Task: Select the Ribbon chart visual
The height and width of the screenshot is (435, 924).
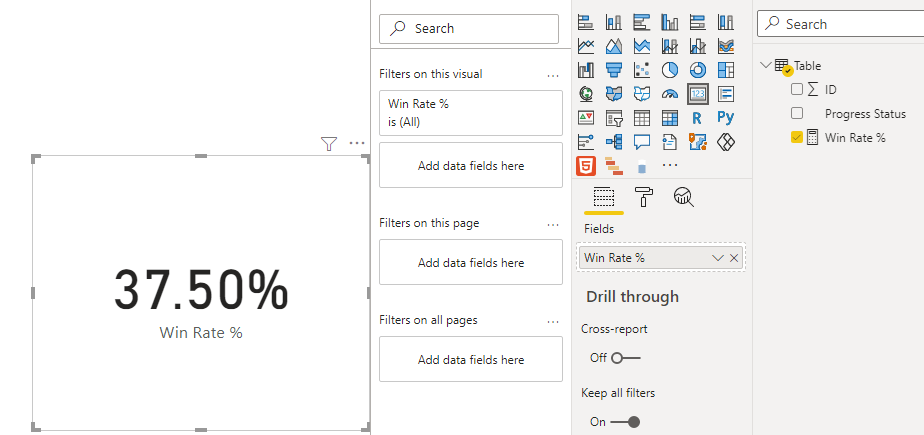Action: 725,46
